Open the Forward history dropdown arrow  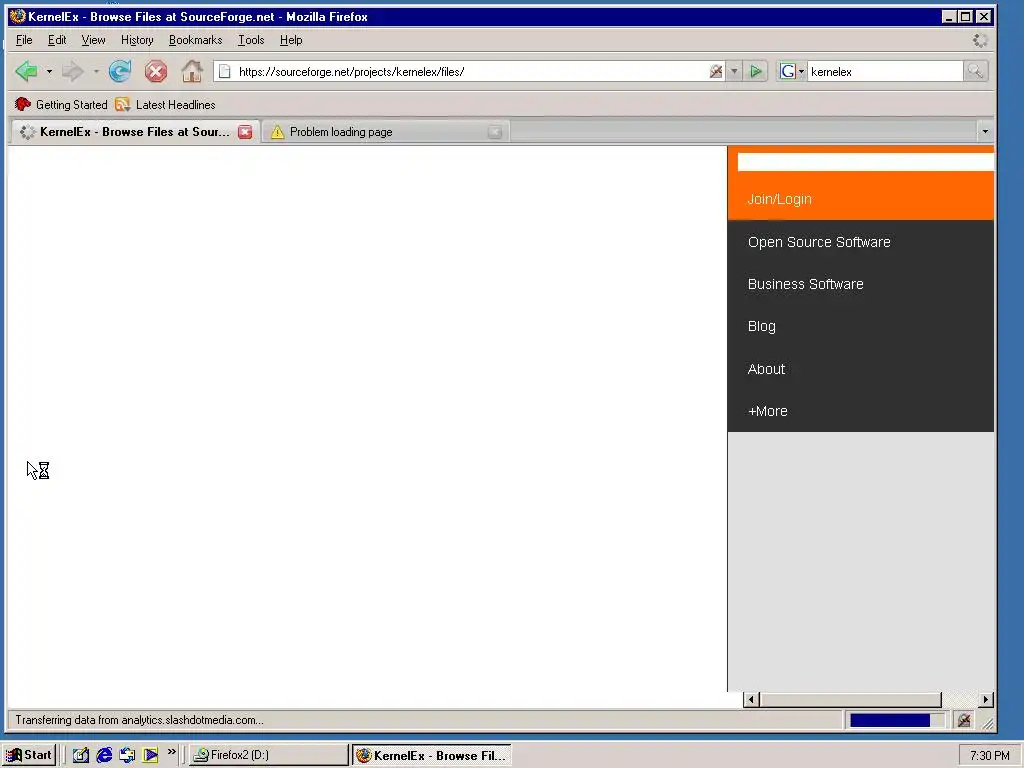(x=95, y=71)
